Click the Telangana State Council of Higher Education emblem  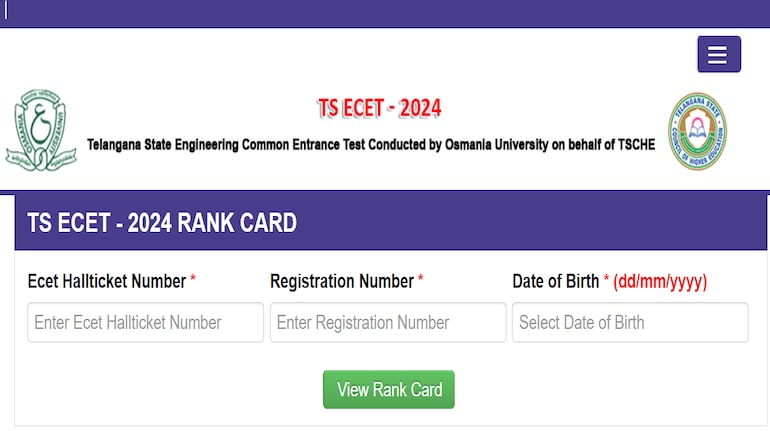[697, 131]
